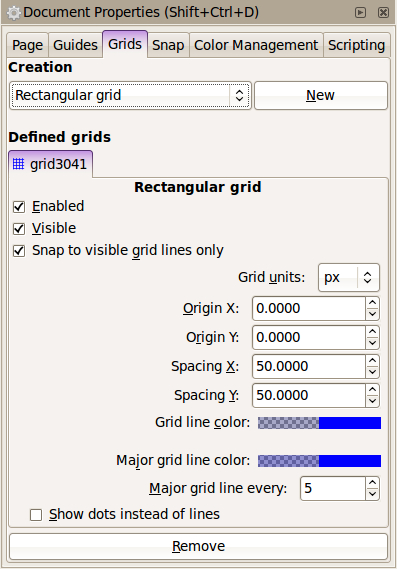Image resolution: width=397 pixels, height=569 pixels.
Task: Select the grid3041 defined grid tab
Action: point(50,164)
